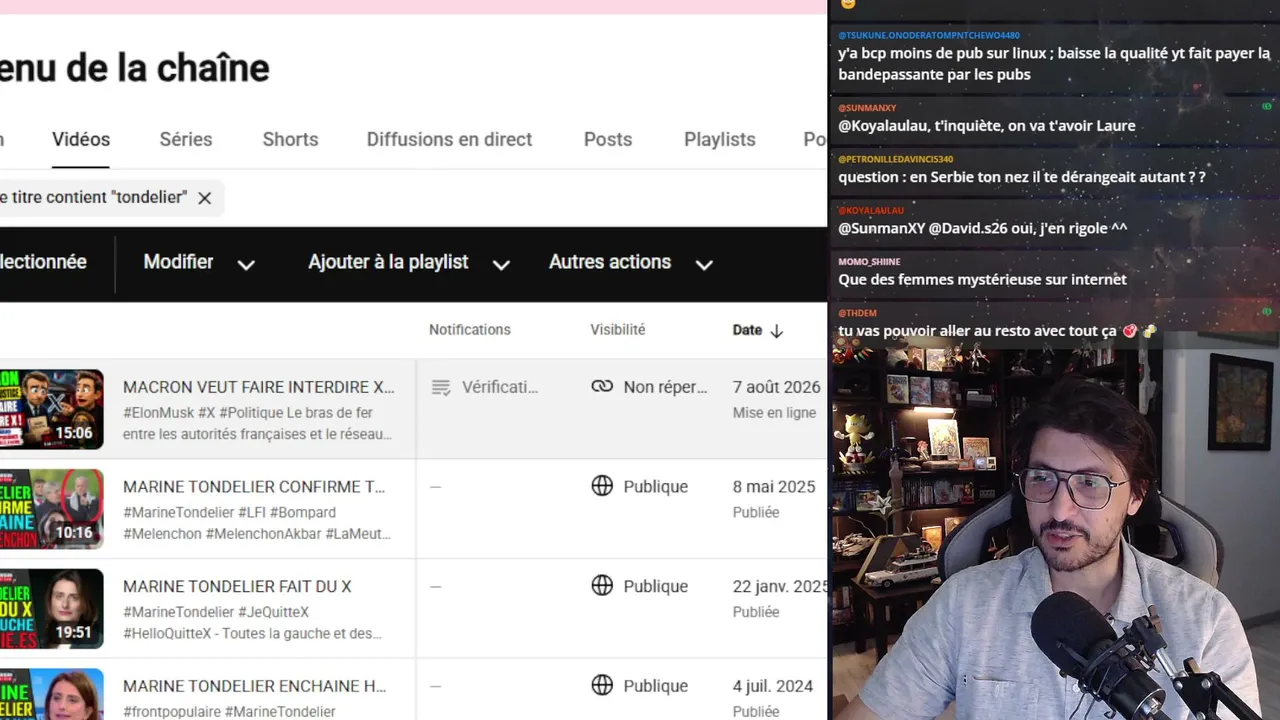
Task: Click the "4 juil. 2024" date
Action: click(x=773, y=687)
